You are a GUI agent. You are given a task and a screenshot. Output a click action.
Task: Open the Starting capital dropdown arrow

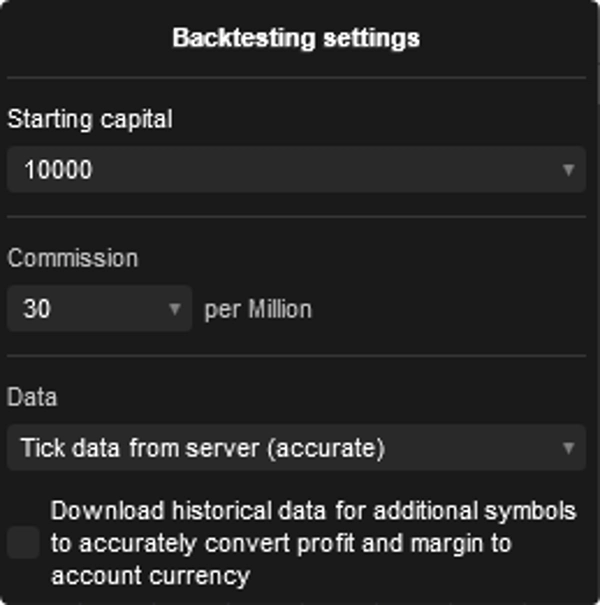(568, 170)
